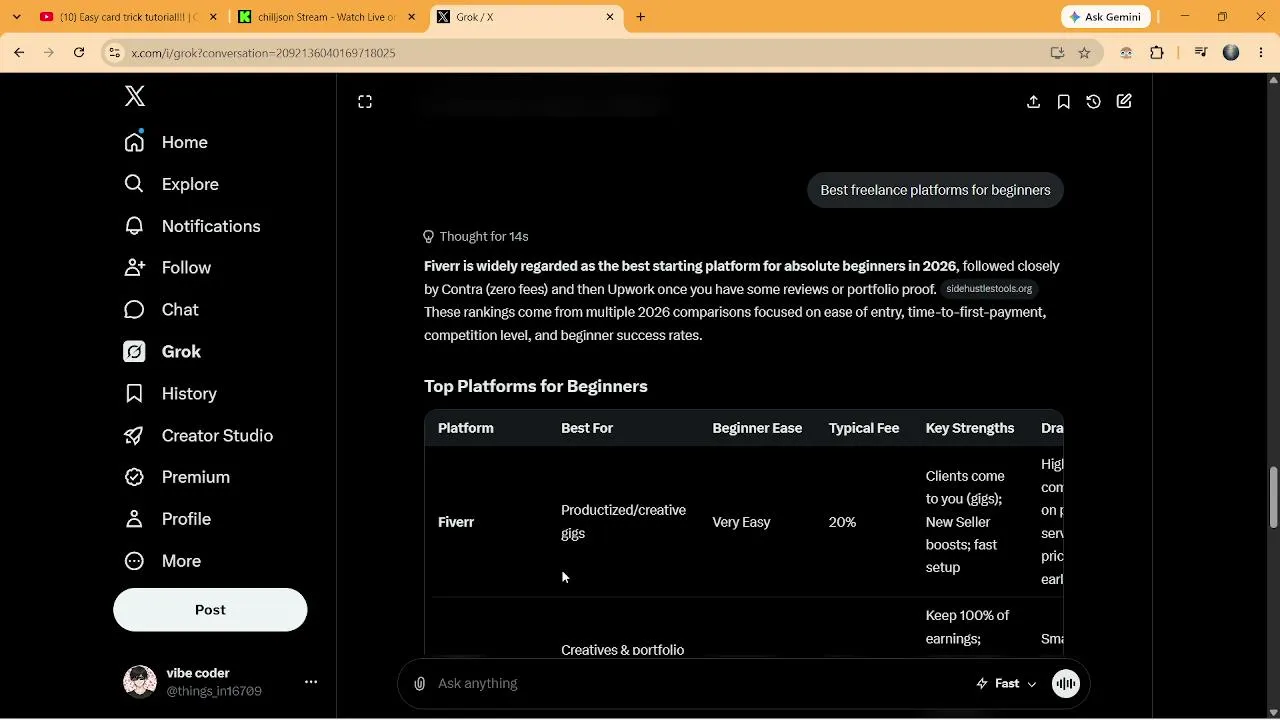The image size is (1280, 720).
Task: Open Chat from the sidebar
Action: coord(161,310)
